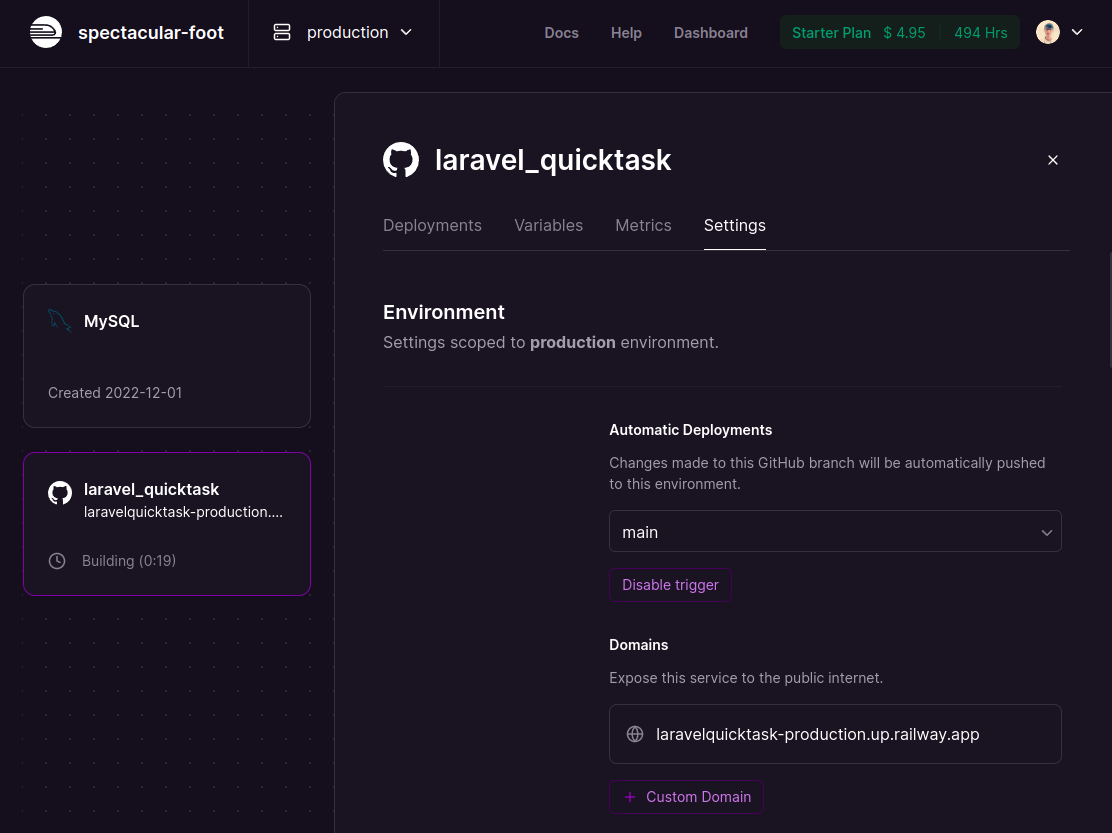Open the main branch selection dropdown
1112x833 pixels.
point(835,531)
